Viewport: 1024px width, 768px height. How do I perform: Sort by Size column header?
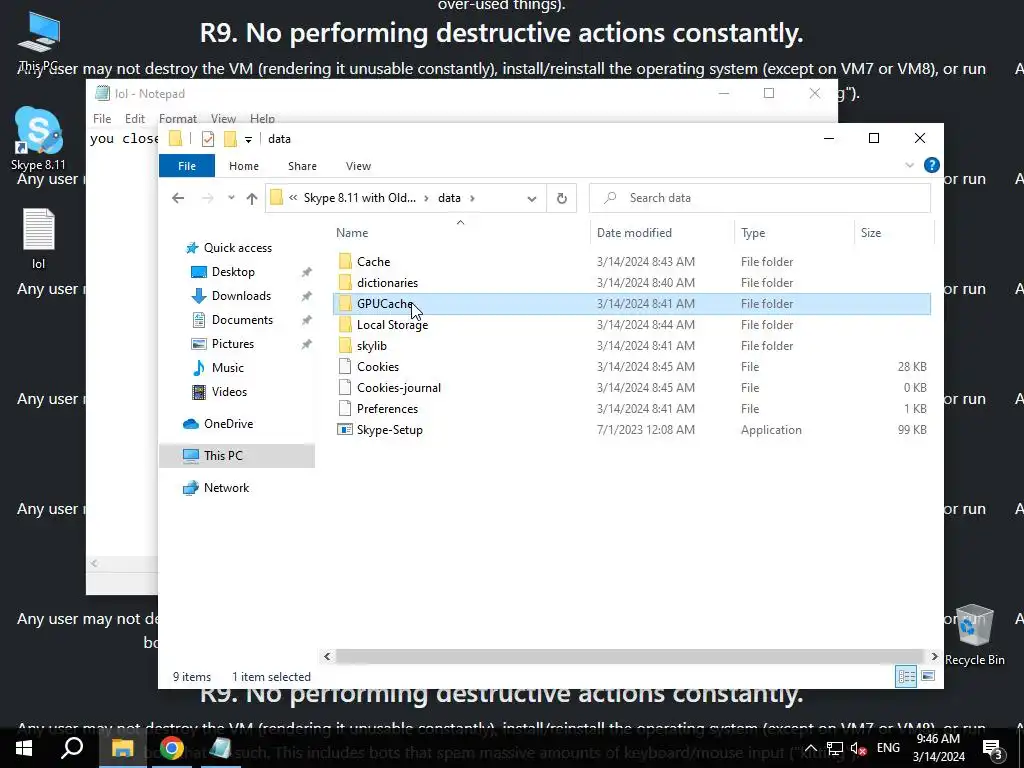(x=894, y=232)
